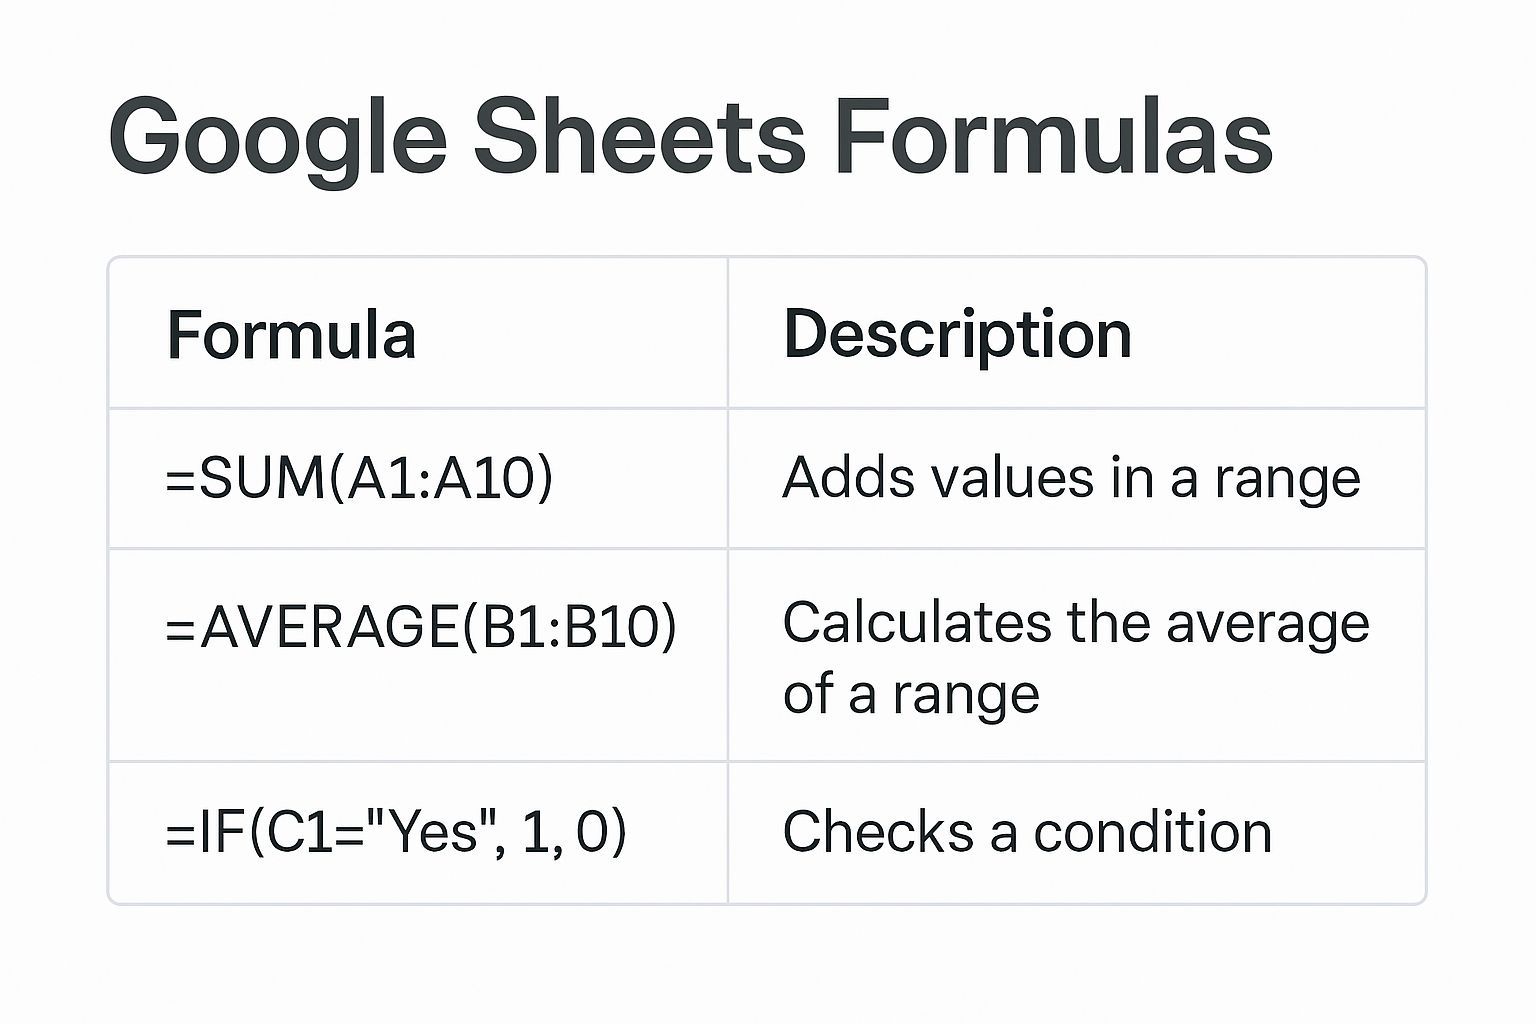This screenshot has height=1024, width=1536.
Task: Click the word "Google" in the title
Action: point(277,136)
